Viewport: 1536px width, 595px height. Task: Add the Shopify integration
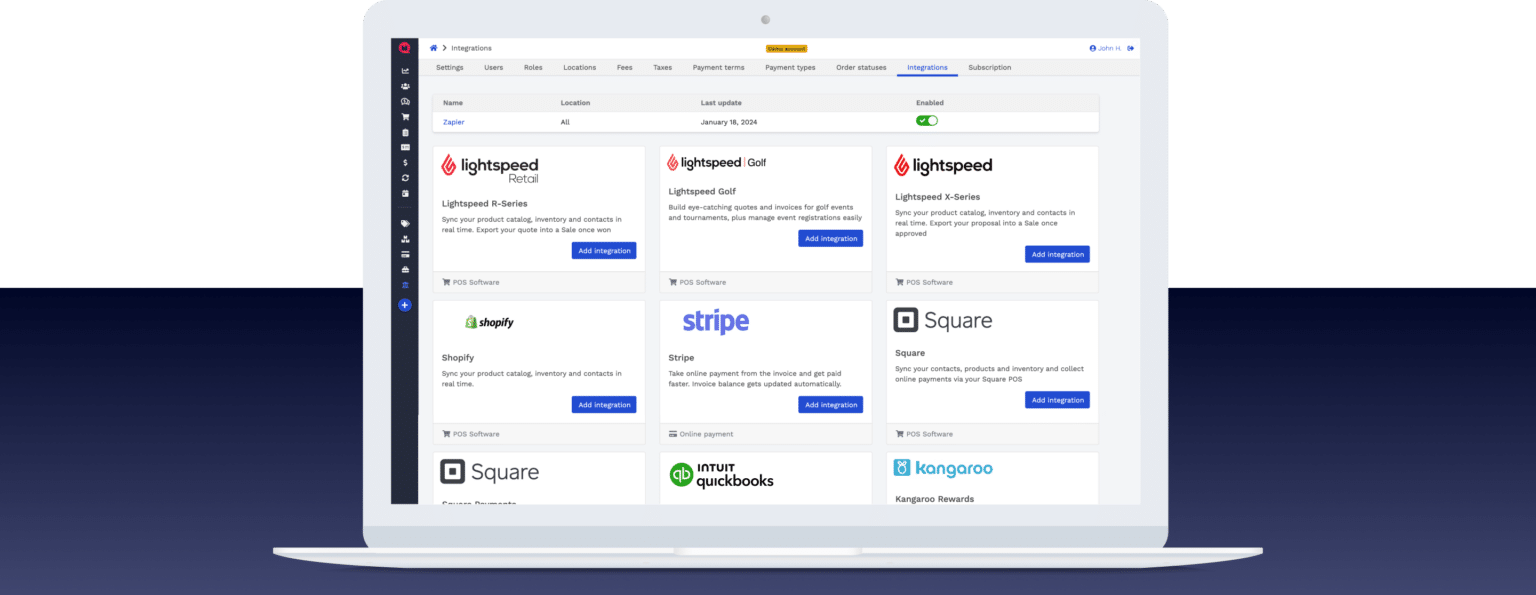click(604, 404)
